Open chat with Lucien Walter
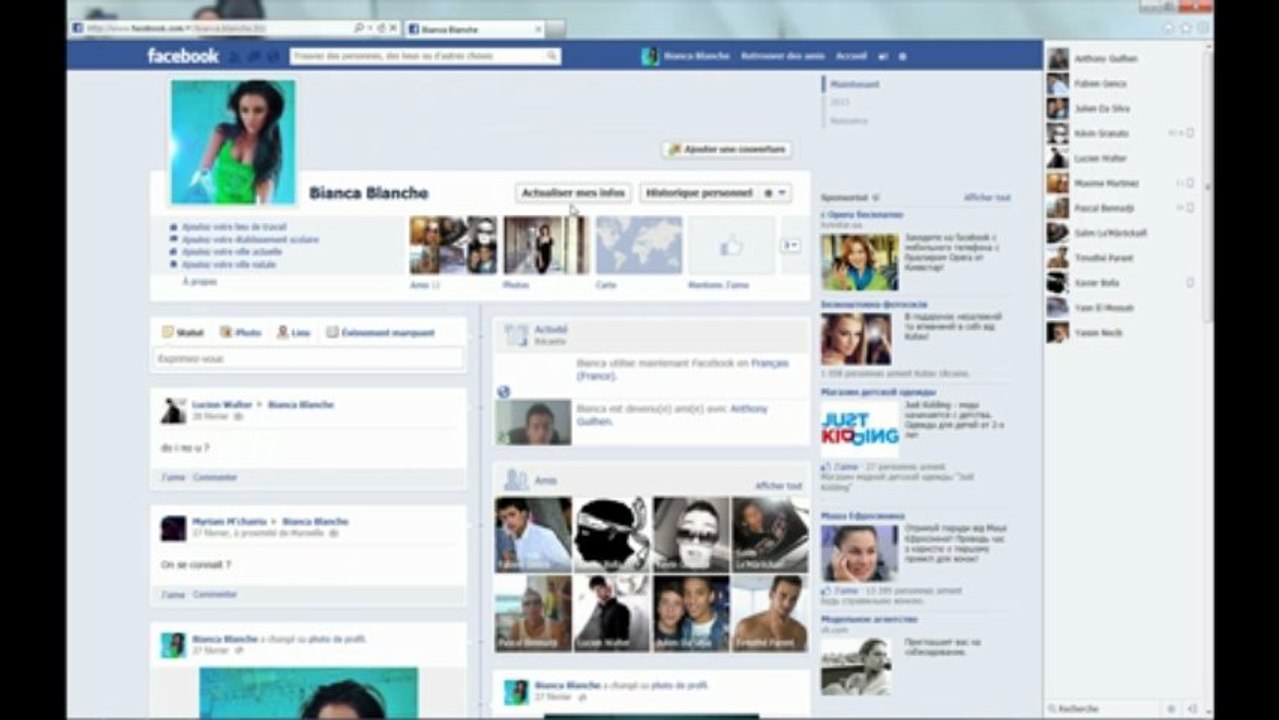 1120,158
